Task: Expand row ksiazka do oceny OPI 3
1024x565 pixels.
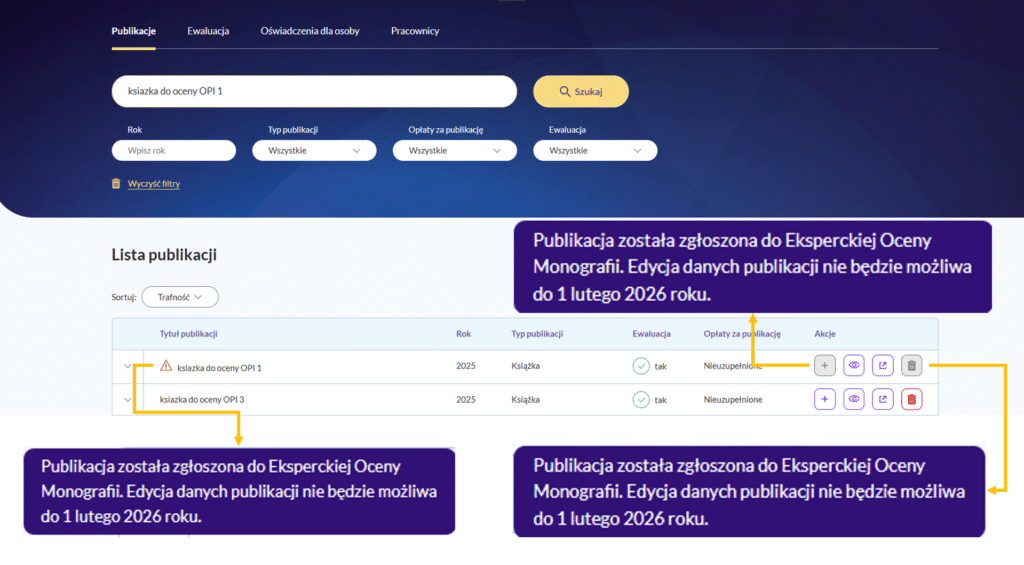Action: click(x=128, y=400)
